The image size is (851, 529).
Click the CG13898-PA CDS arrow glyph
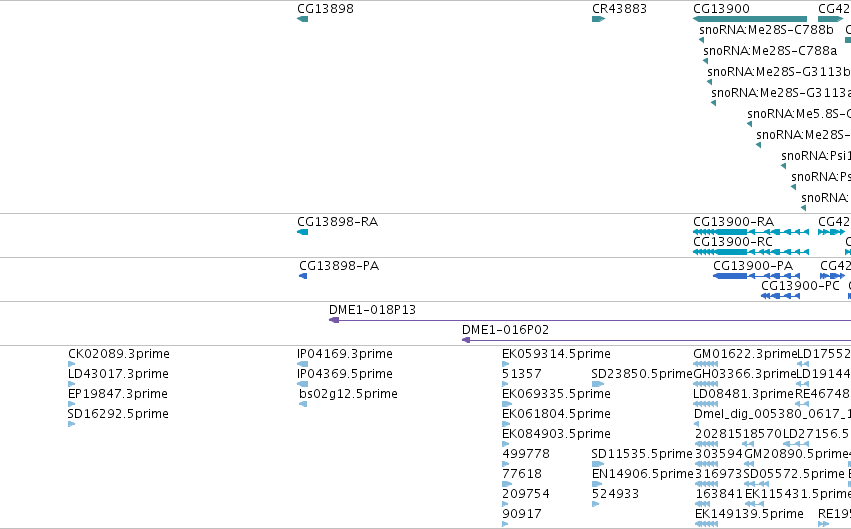(x=303, y=276)
